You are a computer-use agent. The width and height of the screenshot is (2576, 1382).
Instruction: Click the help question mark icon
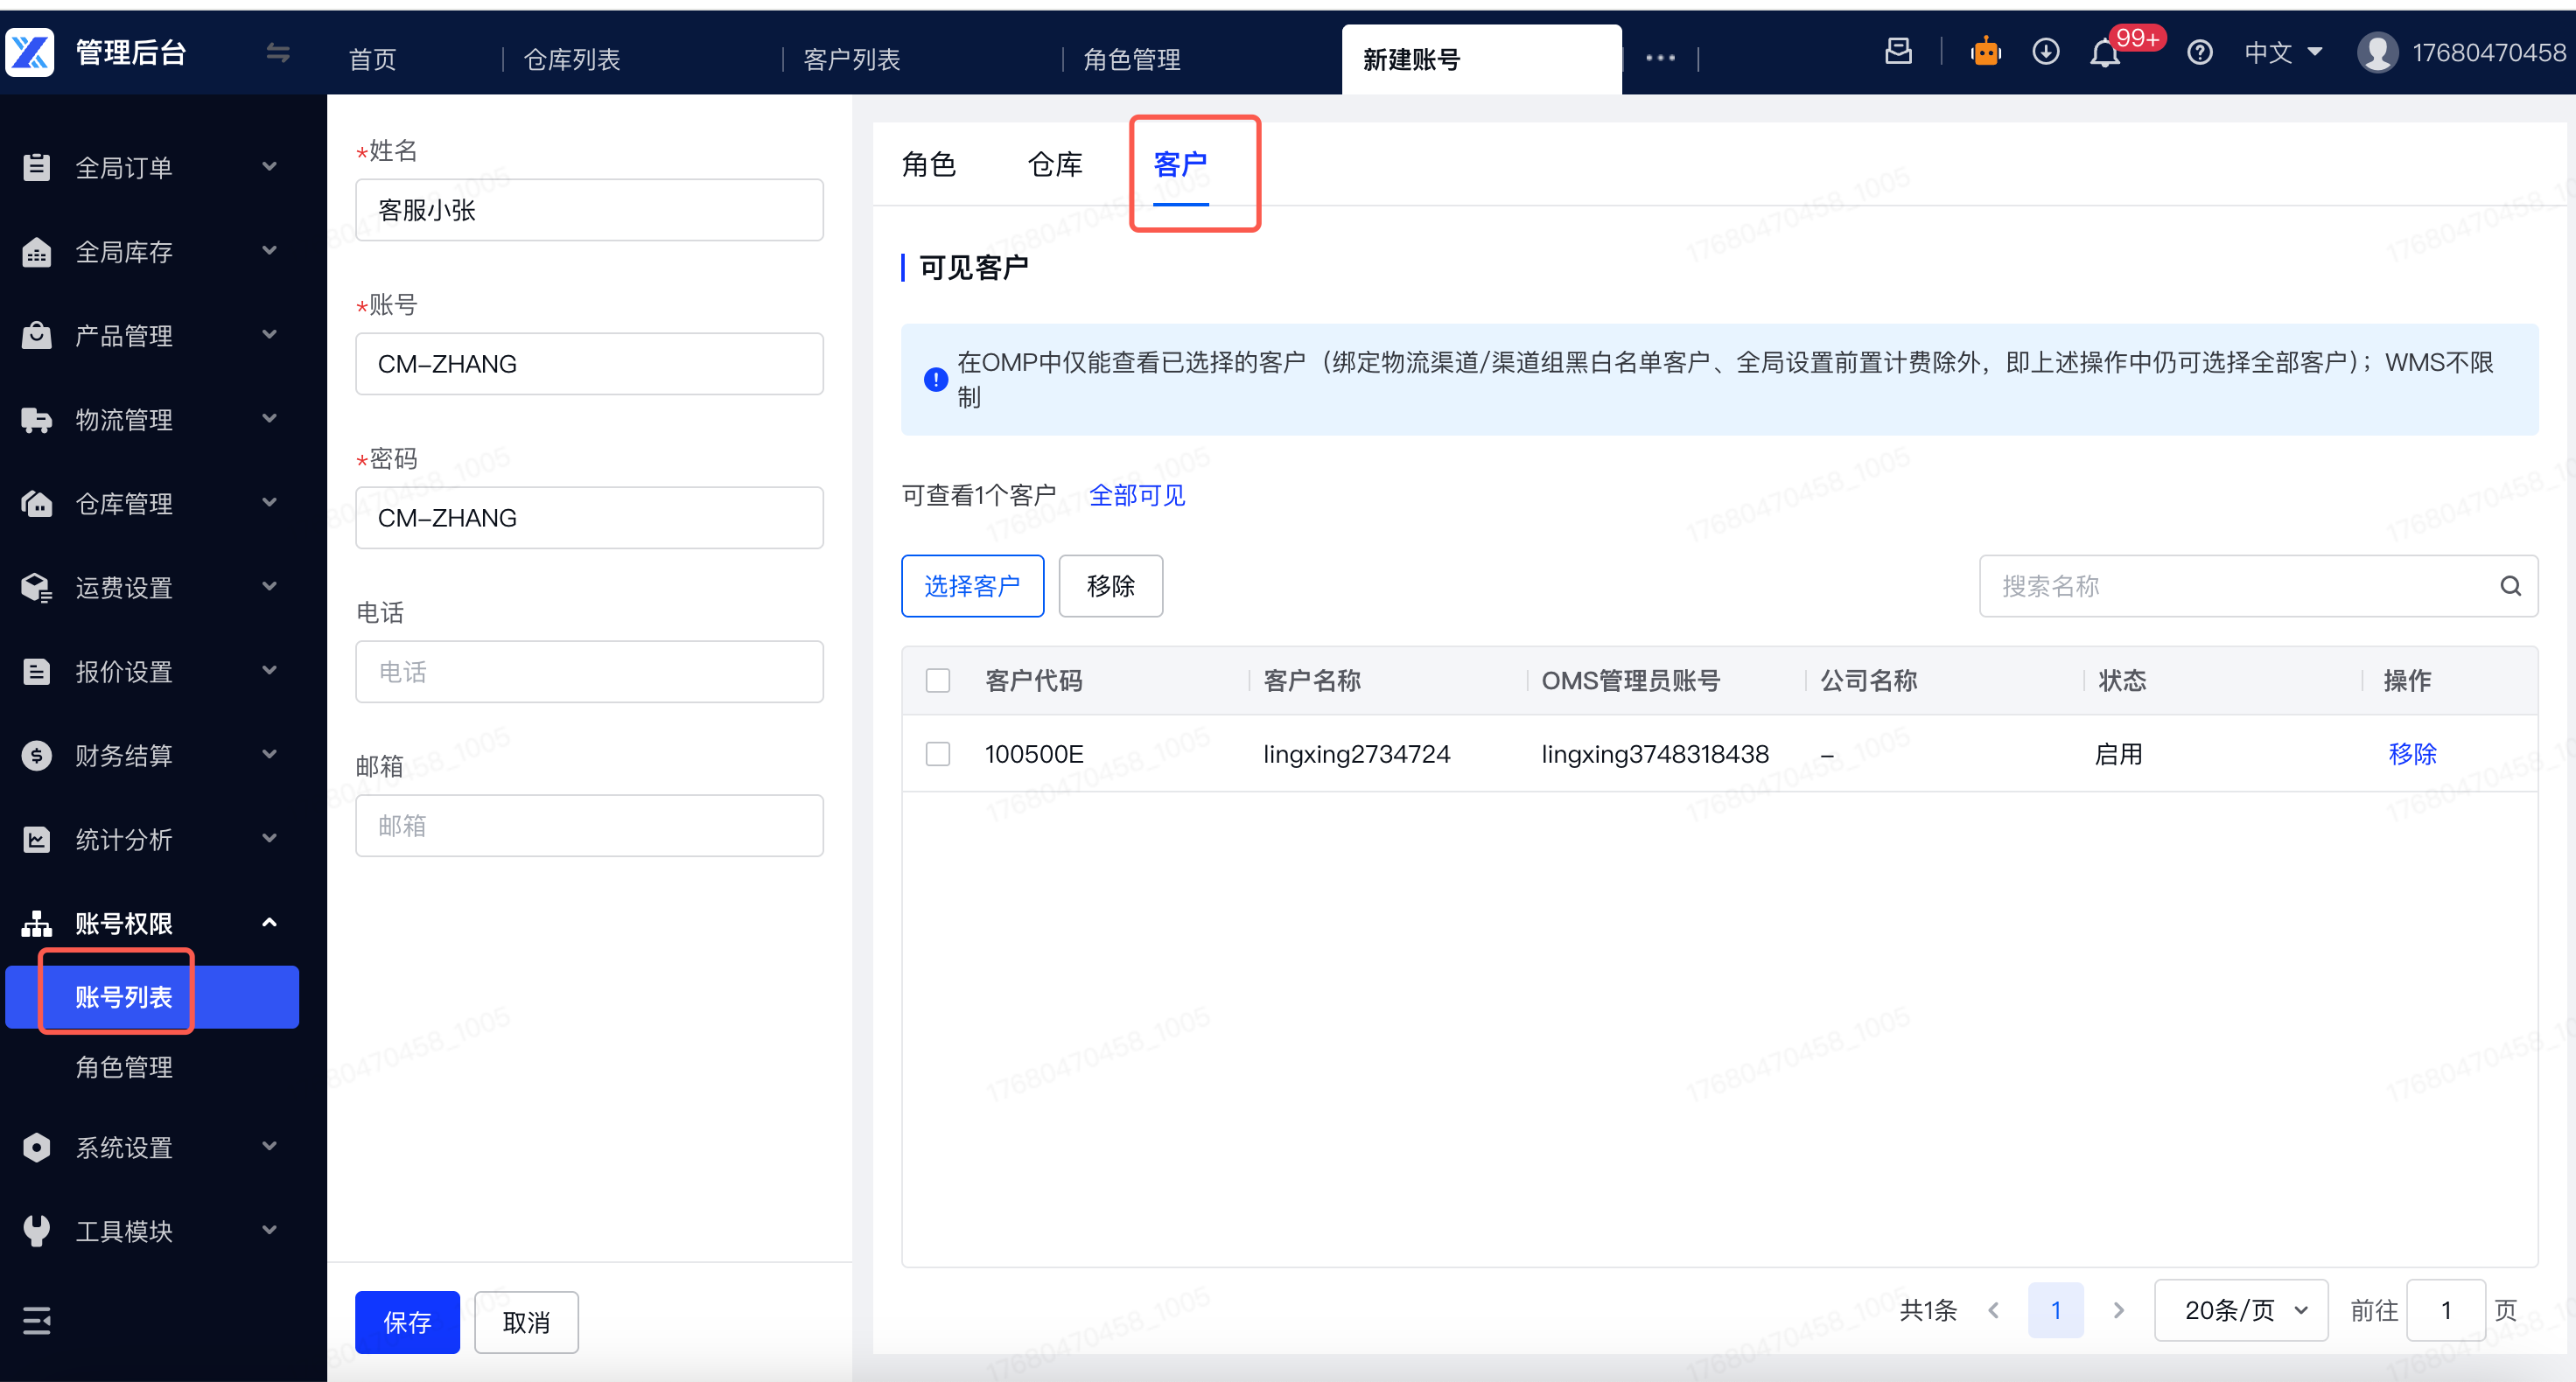tap(2199, 53)
